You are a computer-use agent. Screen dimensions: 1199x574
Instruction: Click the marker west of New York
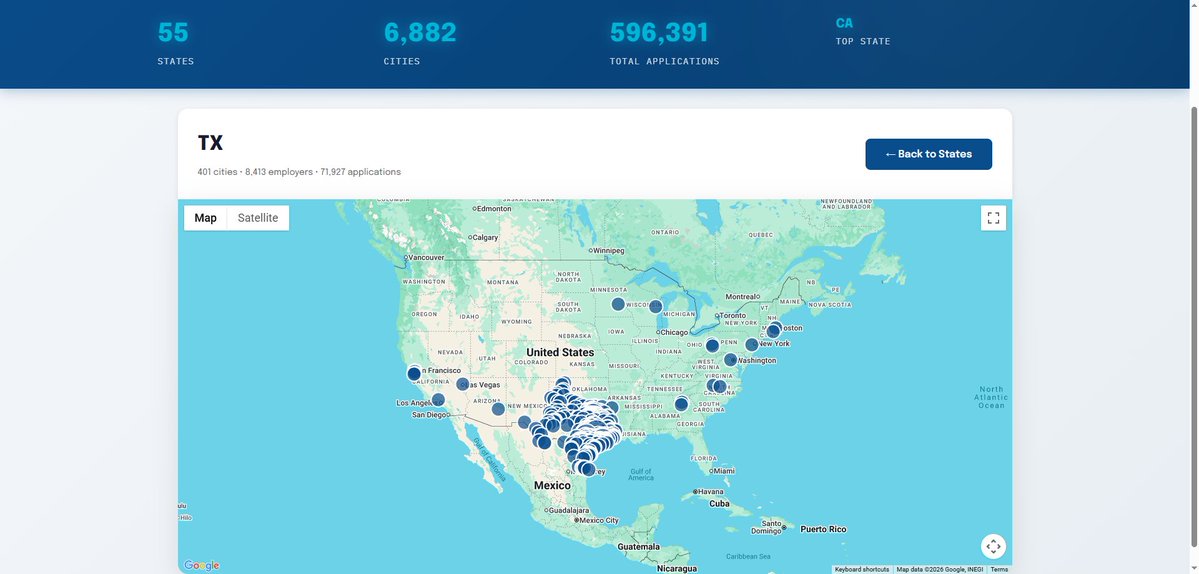point(752,345)
